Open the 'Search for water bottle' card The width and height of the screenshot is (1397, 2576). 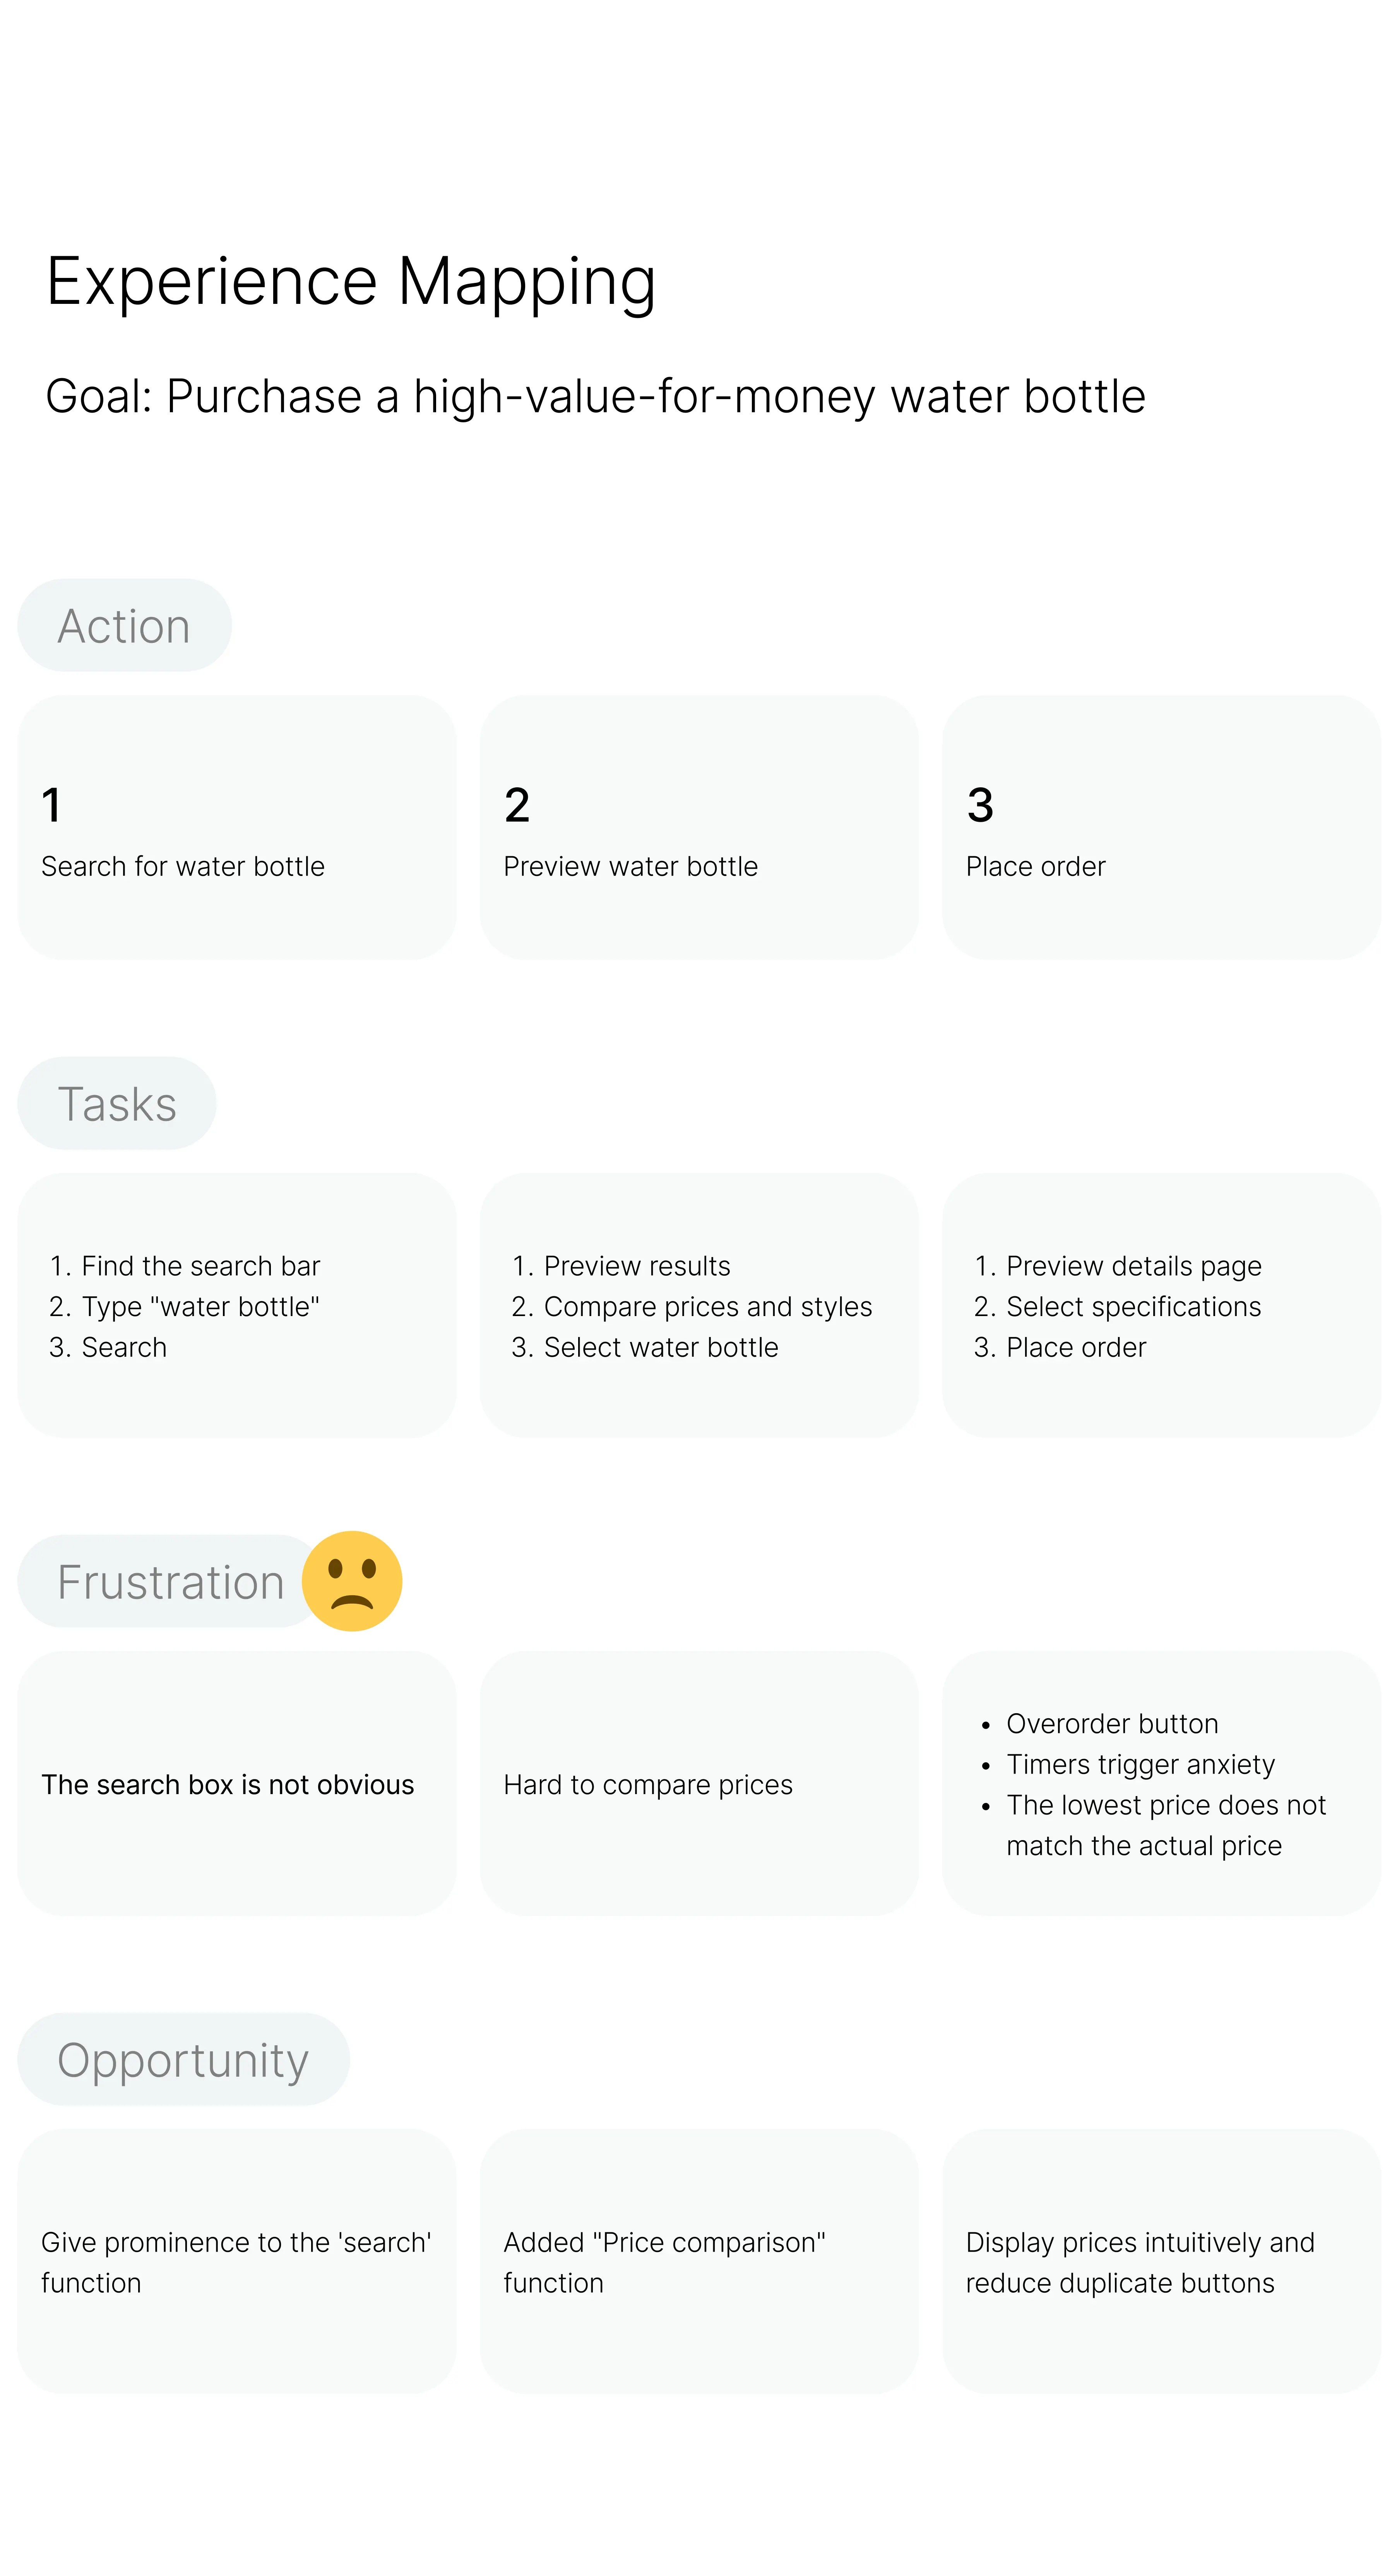click(236, 828)
